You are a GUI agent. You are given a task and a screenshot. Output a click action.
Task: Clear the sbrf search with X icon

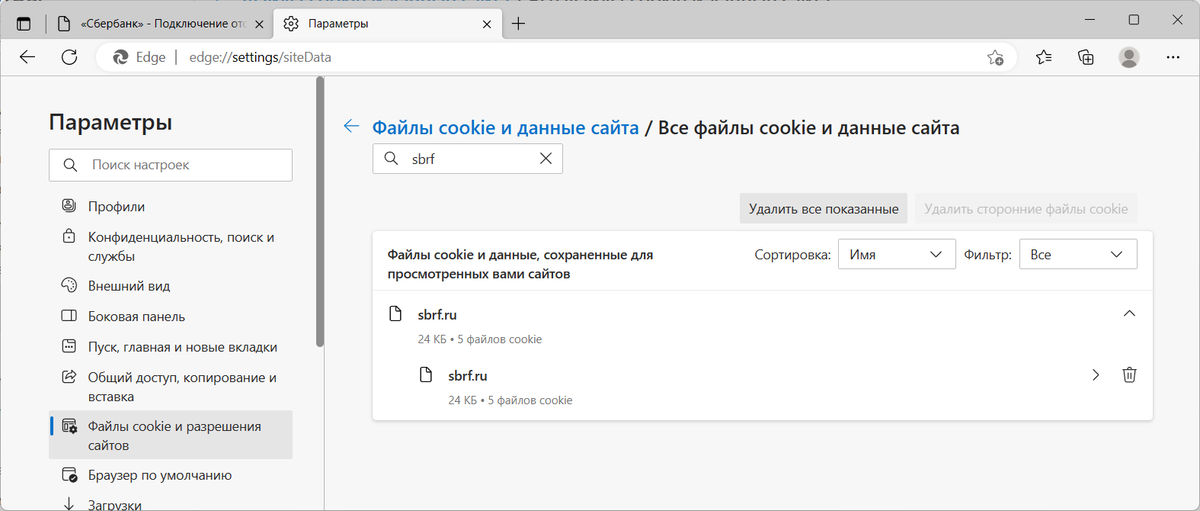546,158
